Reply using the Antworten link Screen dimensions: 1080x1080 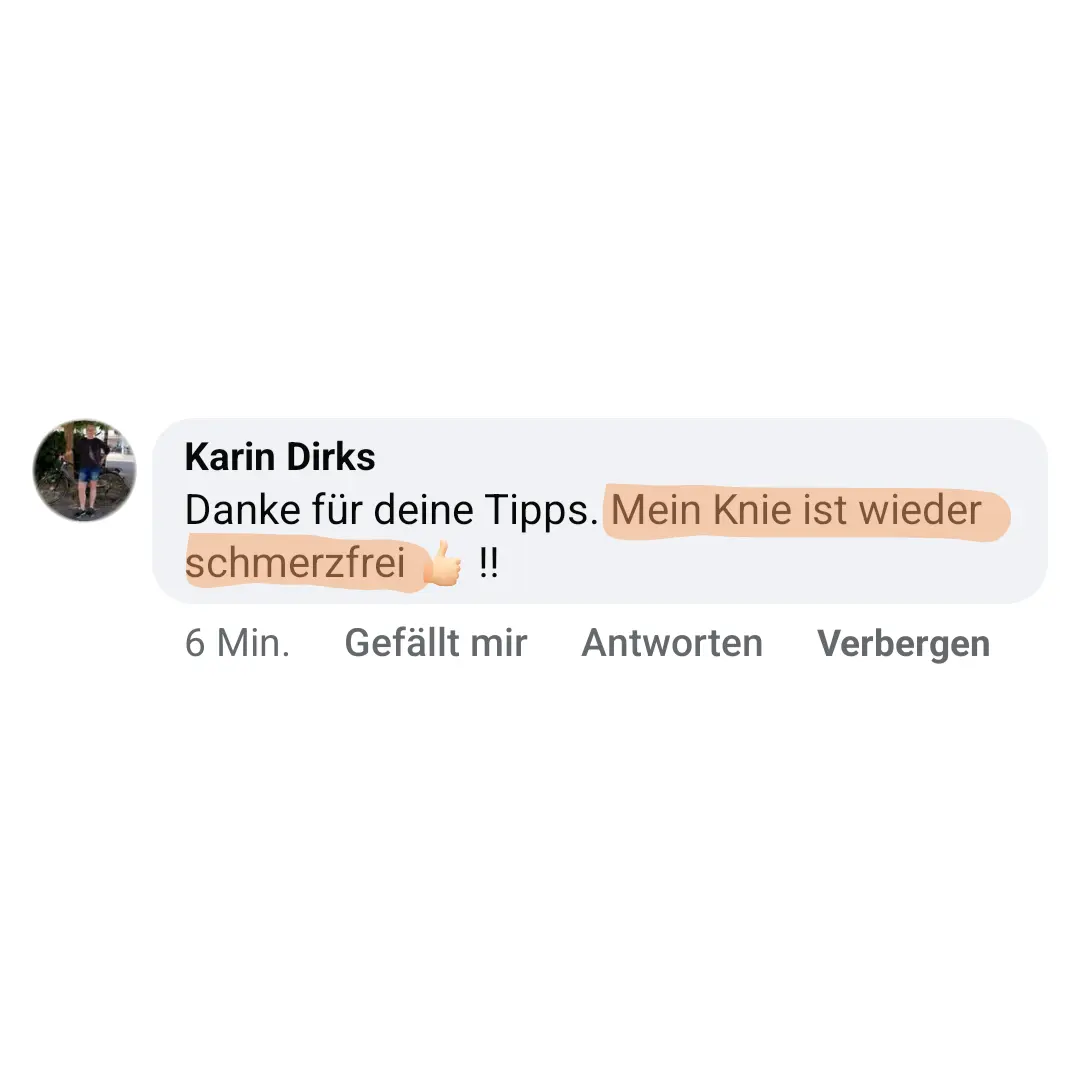[672, 643]
